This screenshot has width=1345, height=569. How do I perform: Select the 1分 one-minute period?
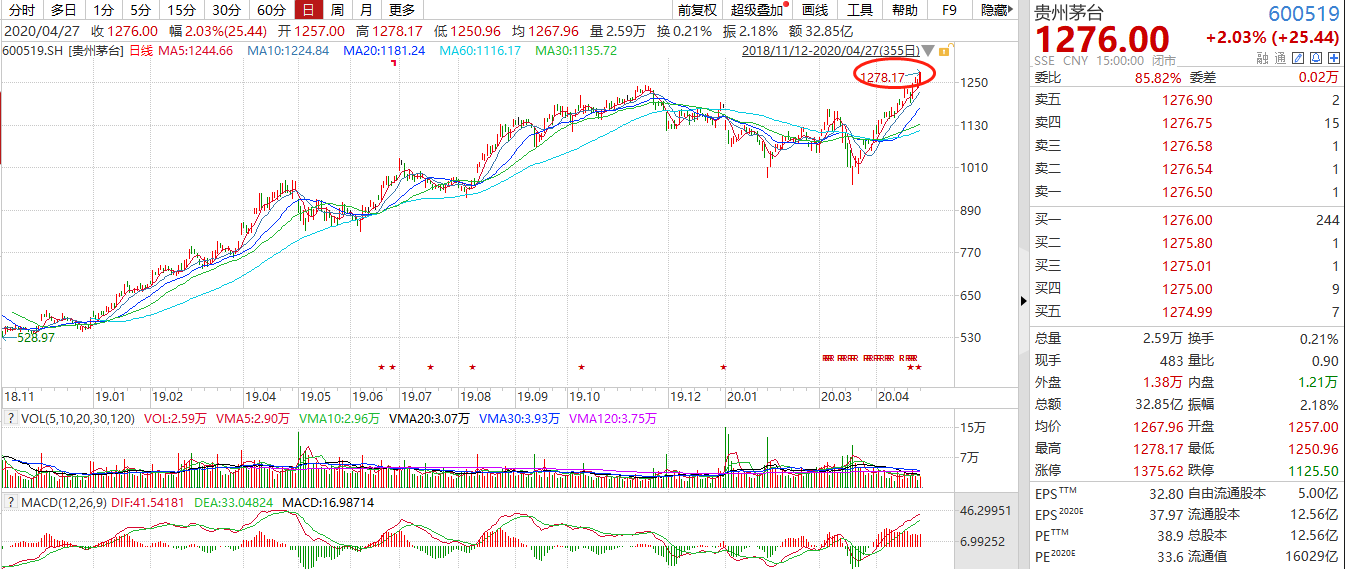[x=103, y=10]
